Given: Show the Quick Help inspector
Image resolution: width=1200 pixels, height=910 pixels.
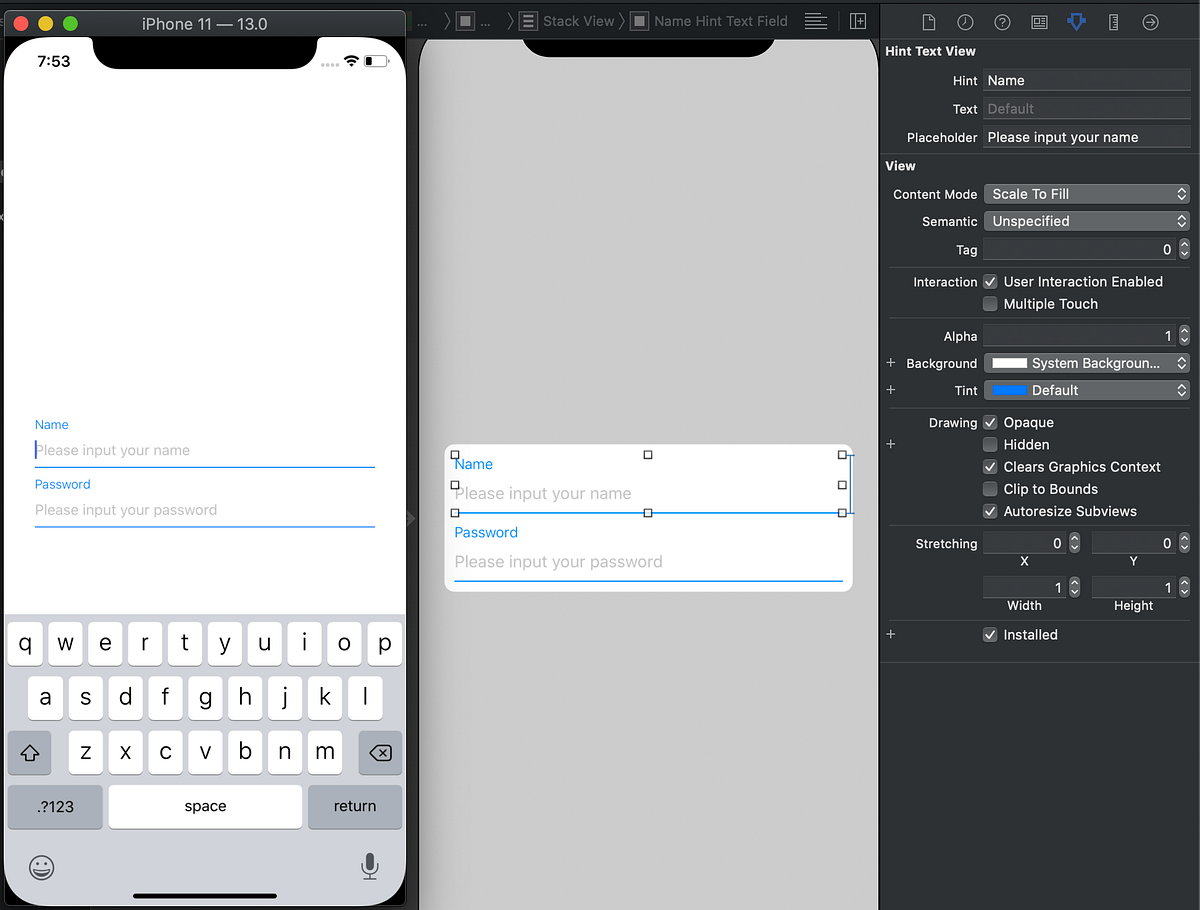Looking at the screenshot, I should coord(1003,21).
